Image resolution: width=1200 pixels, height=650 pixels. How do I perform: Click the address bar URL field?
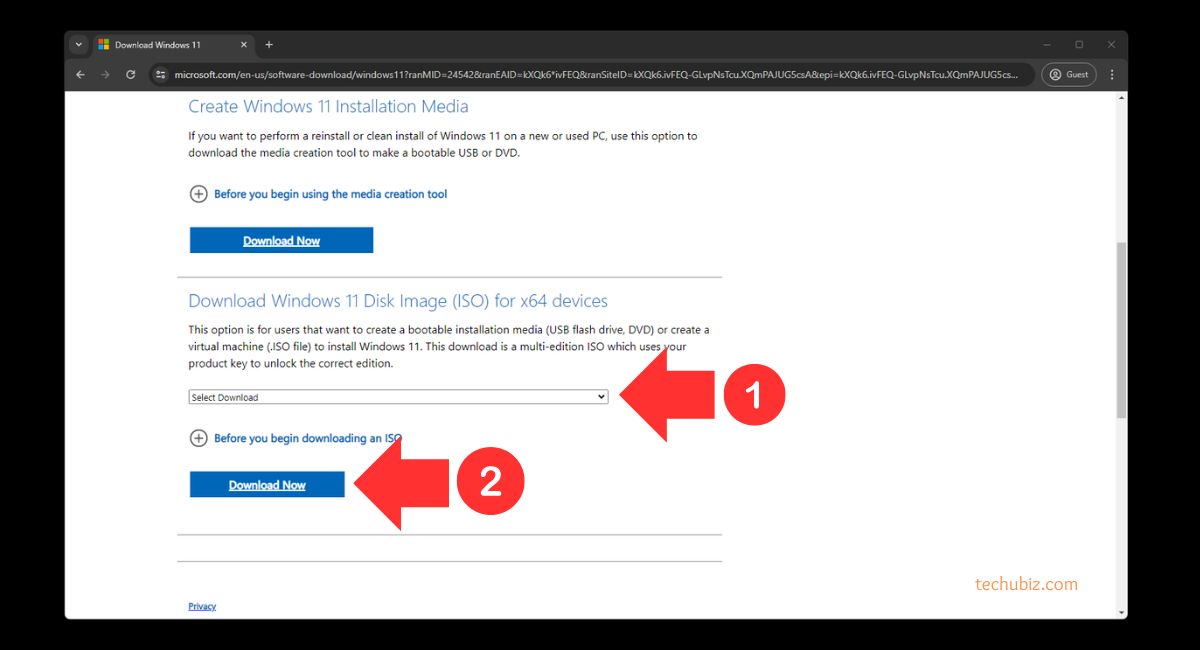click(x=590, y=75)
